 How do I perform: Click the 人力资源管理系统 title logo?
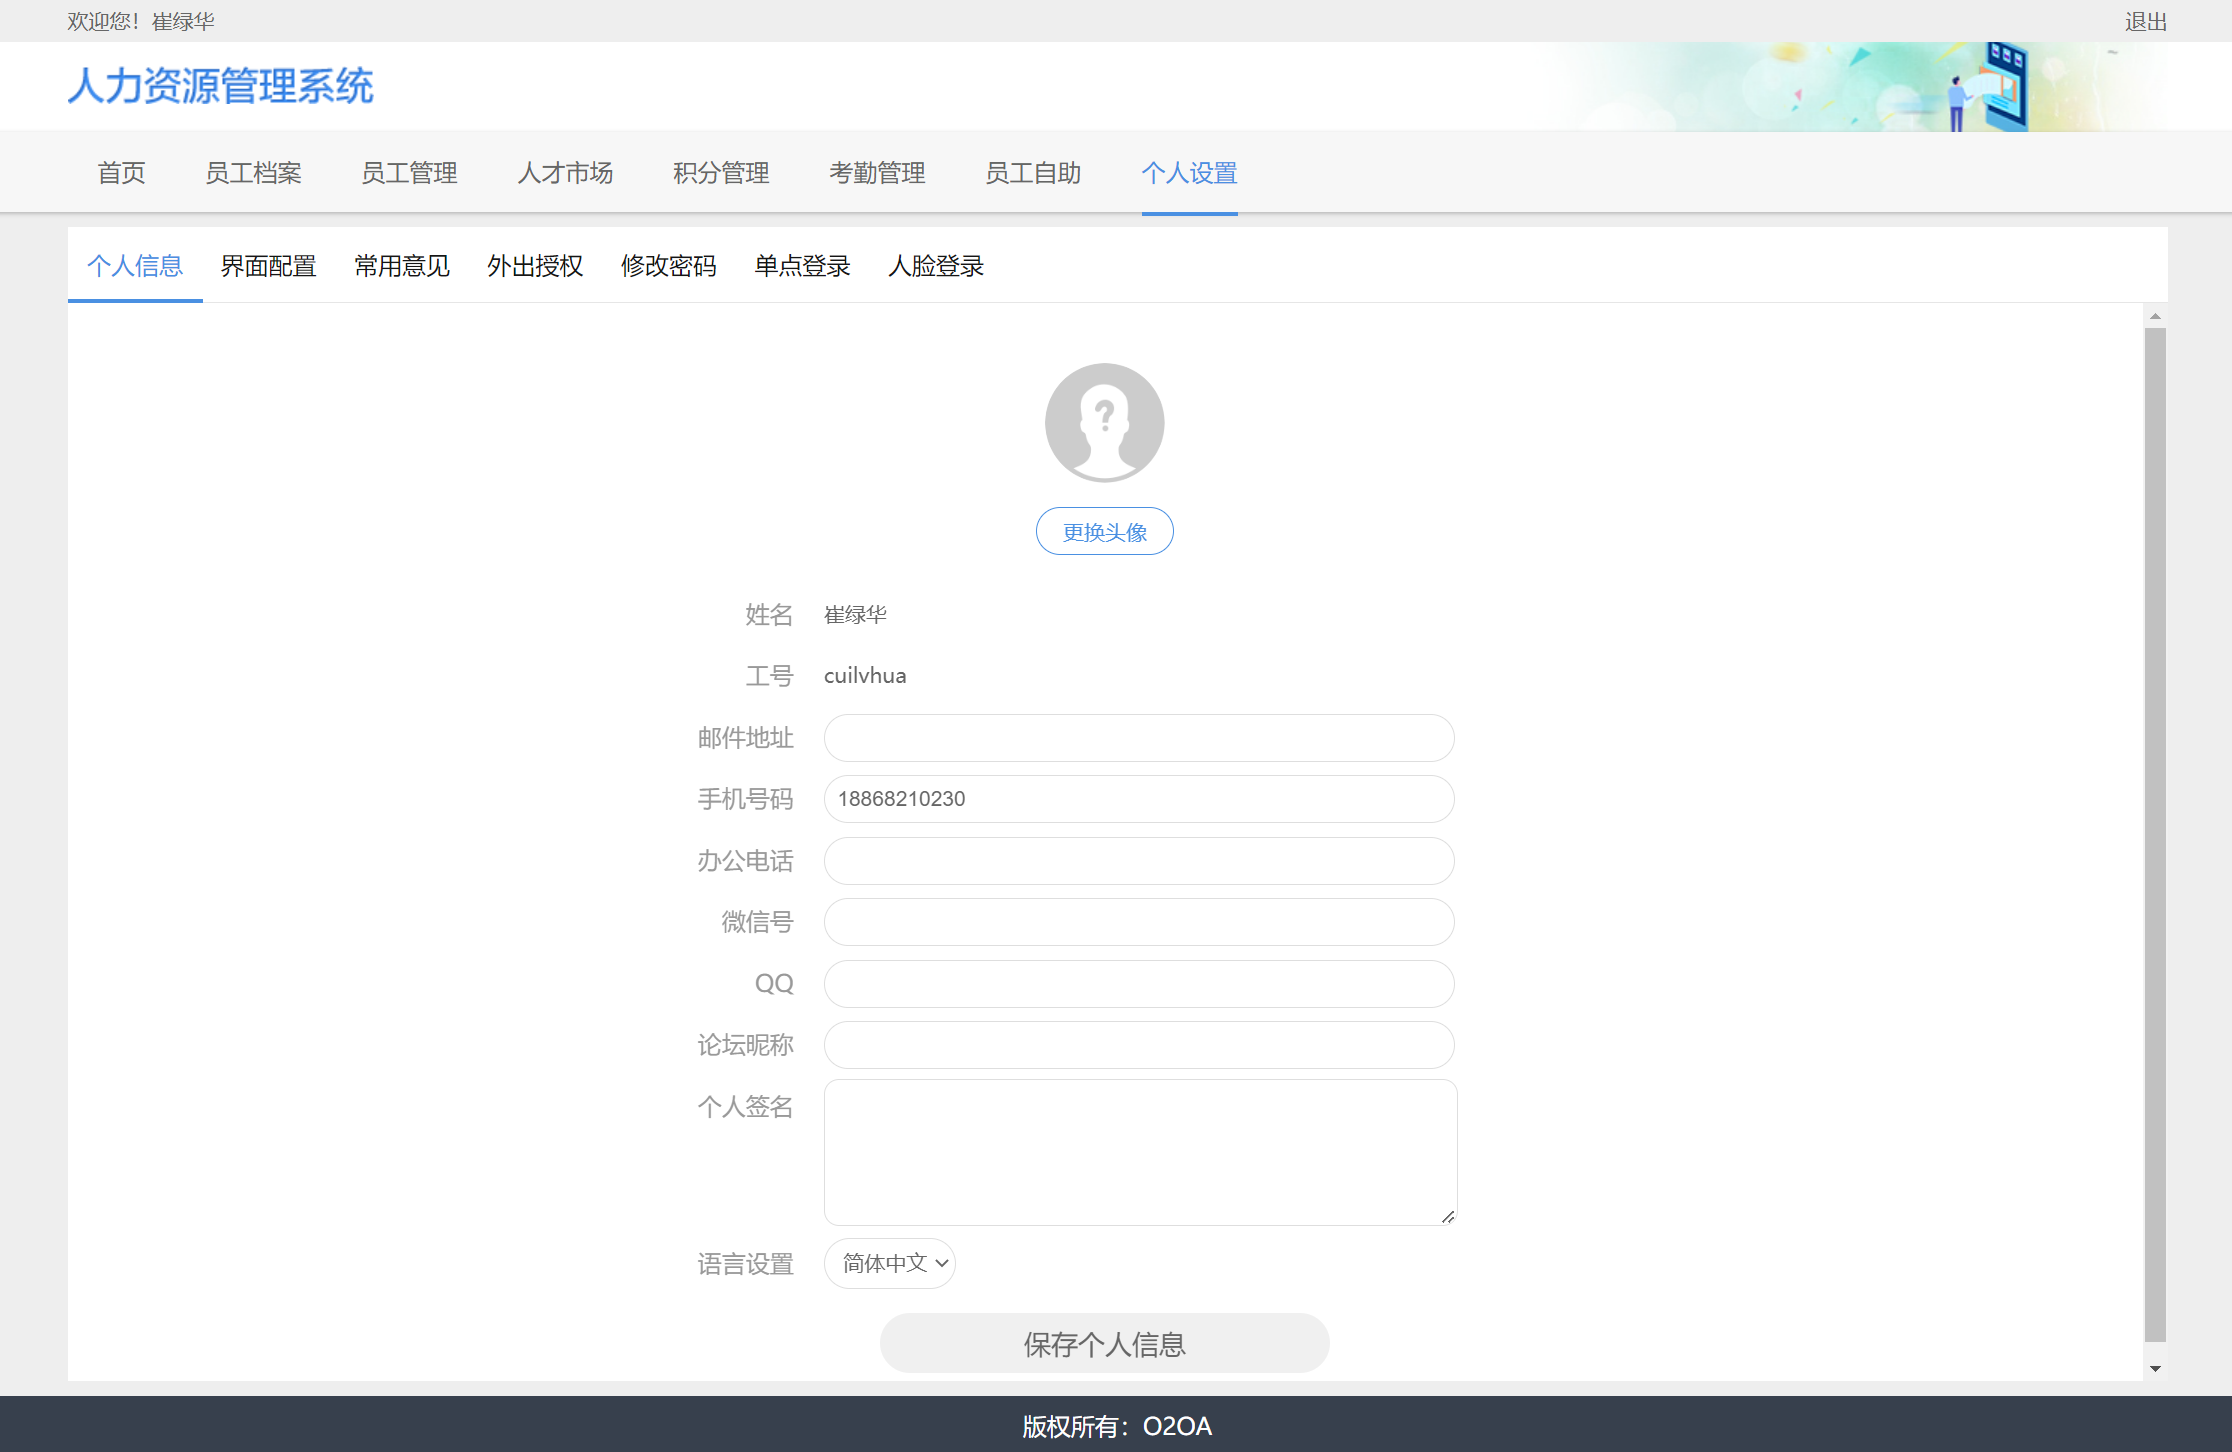221,86
